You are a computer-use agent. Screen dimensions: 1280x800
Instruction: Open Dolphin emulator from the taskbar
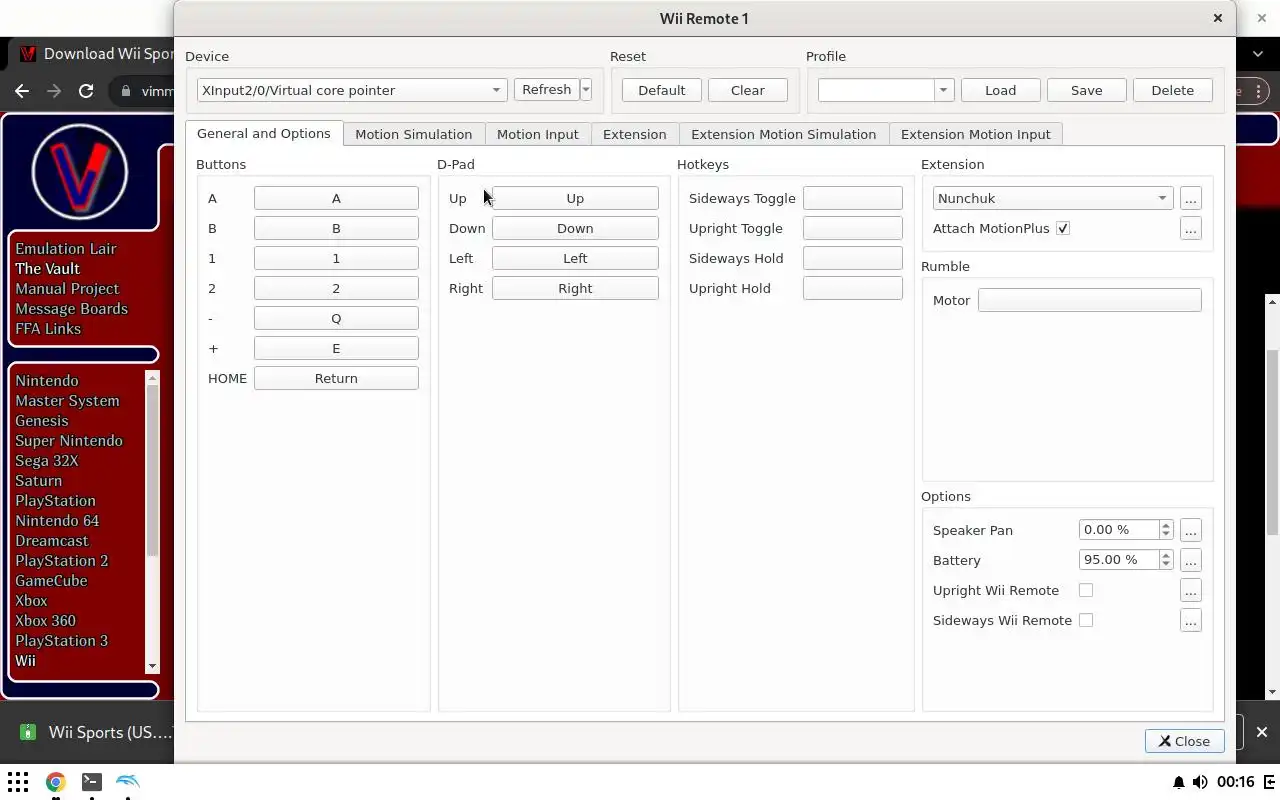click(128, 782)
